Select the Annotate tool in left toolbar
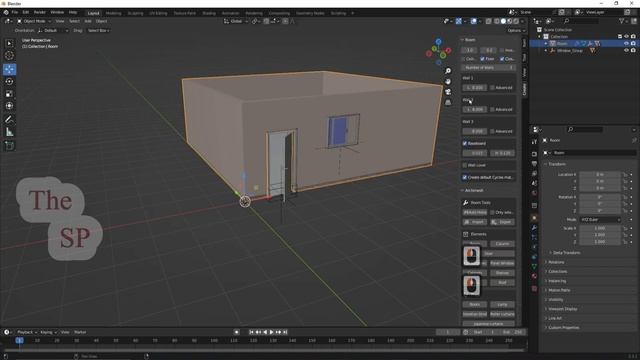Screen dimensions: 640x360 [9, 120]
